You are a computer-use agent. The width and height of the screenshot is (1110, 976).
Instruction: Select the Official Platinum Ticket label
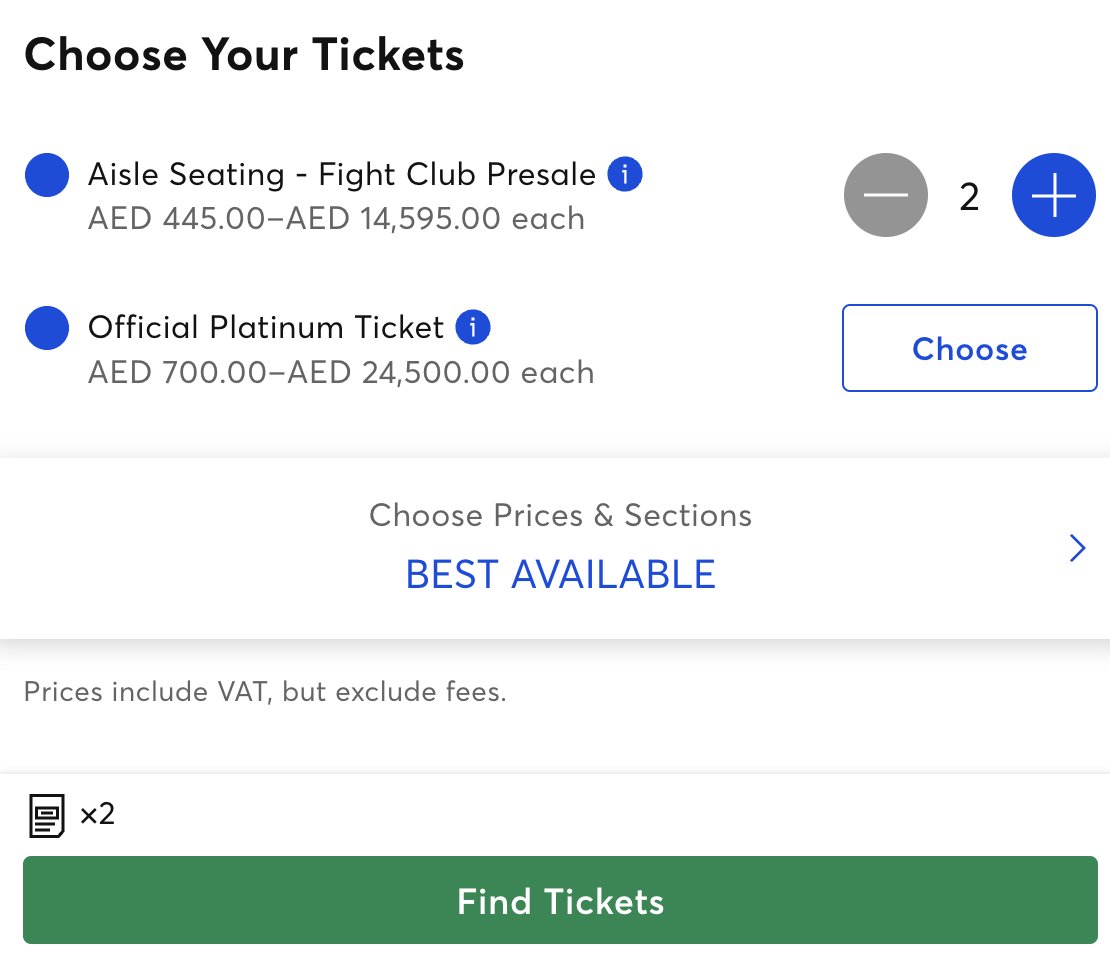(266, 327)
